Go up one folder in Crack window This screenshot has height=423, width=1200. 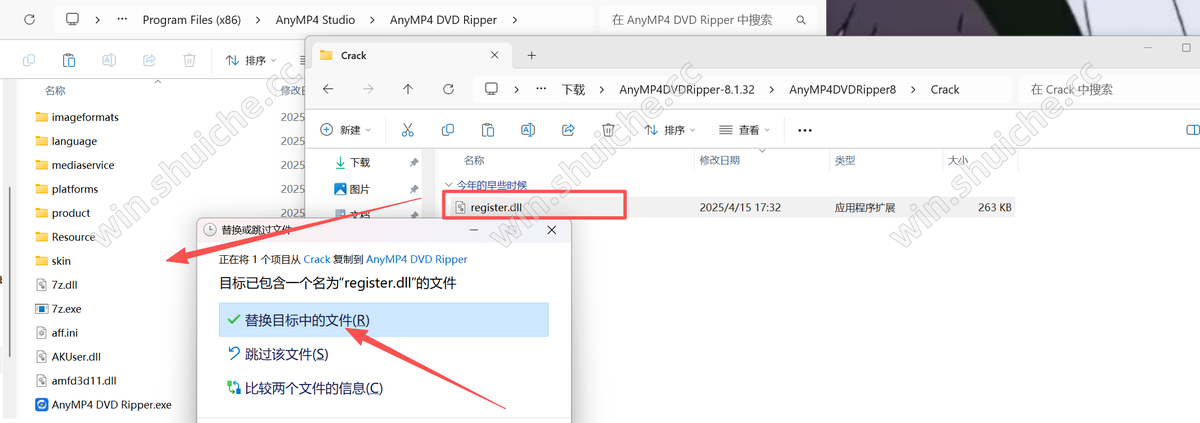pos(408,89)
